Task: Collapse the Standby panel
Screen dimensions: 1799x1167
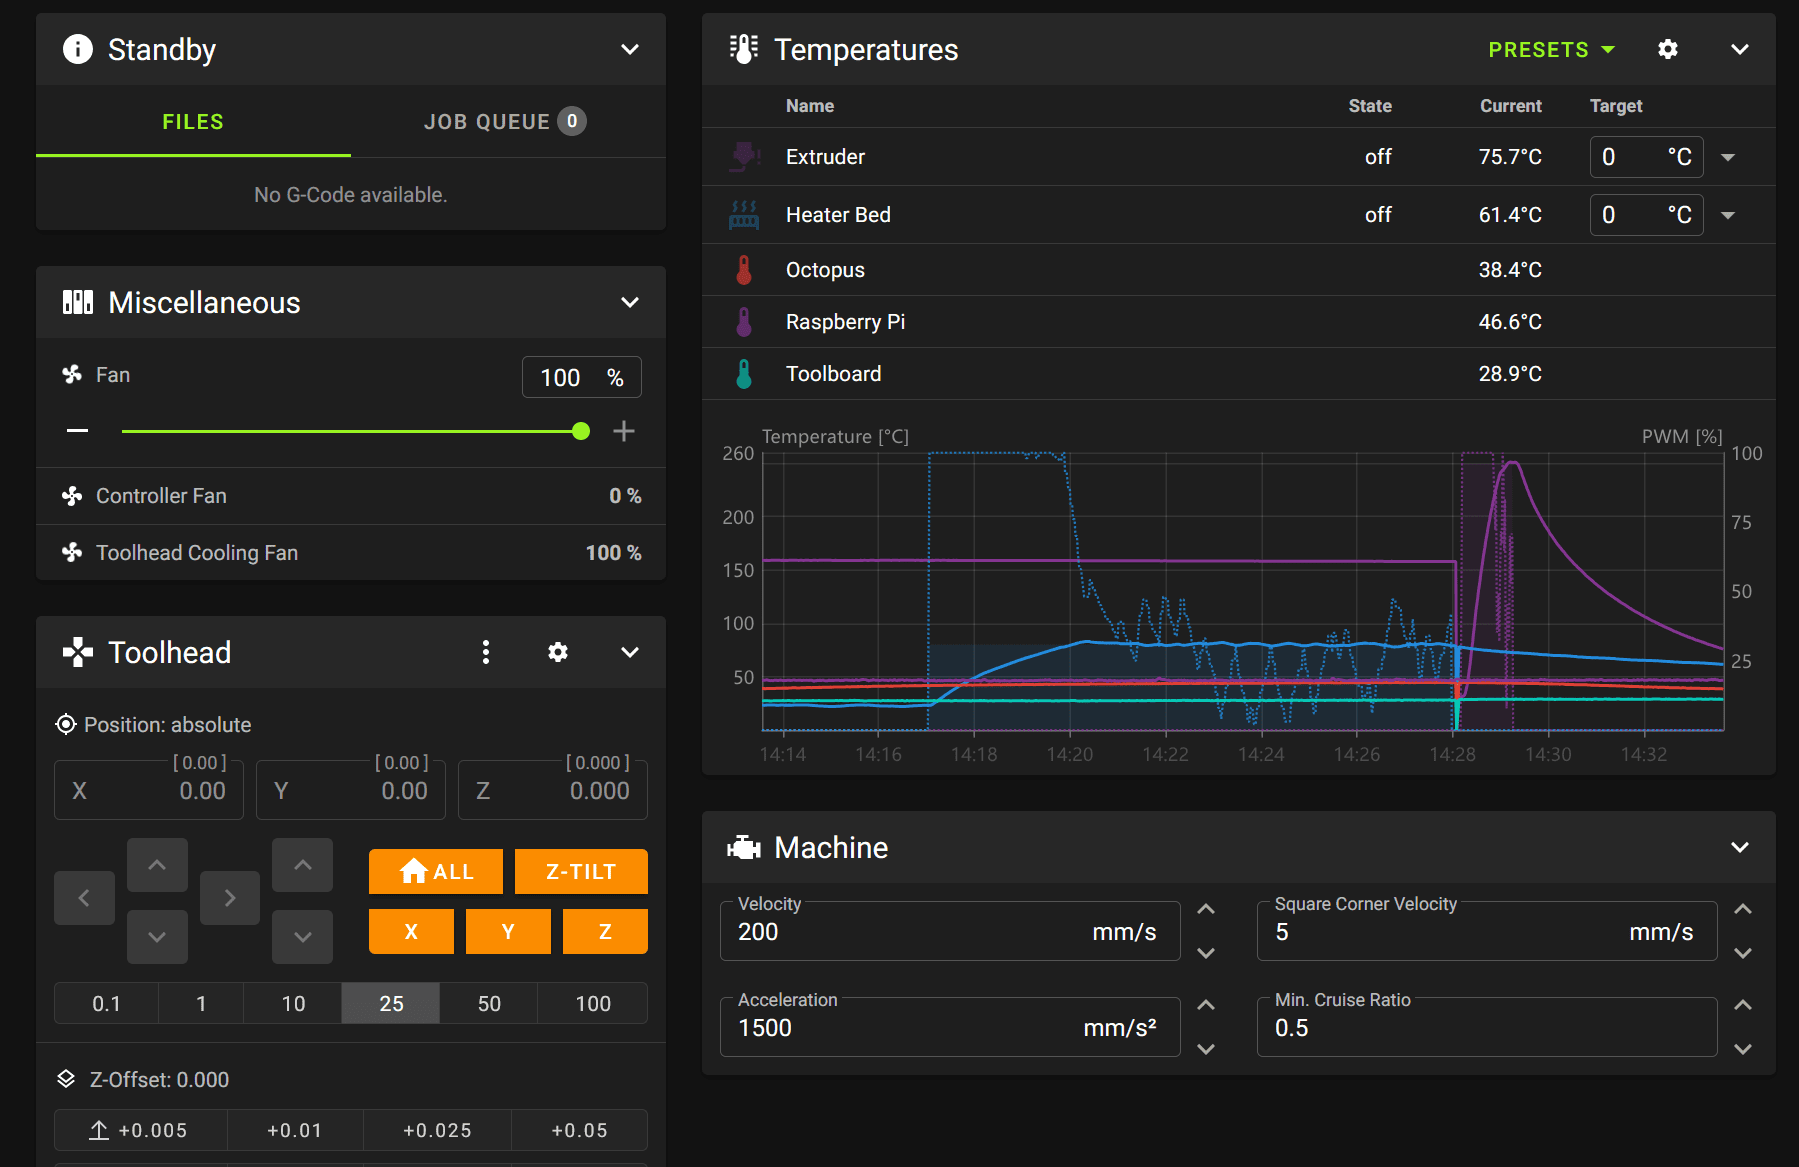Action: click(630, 49)
